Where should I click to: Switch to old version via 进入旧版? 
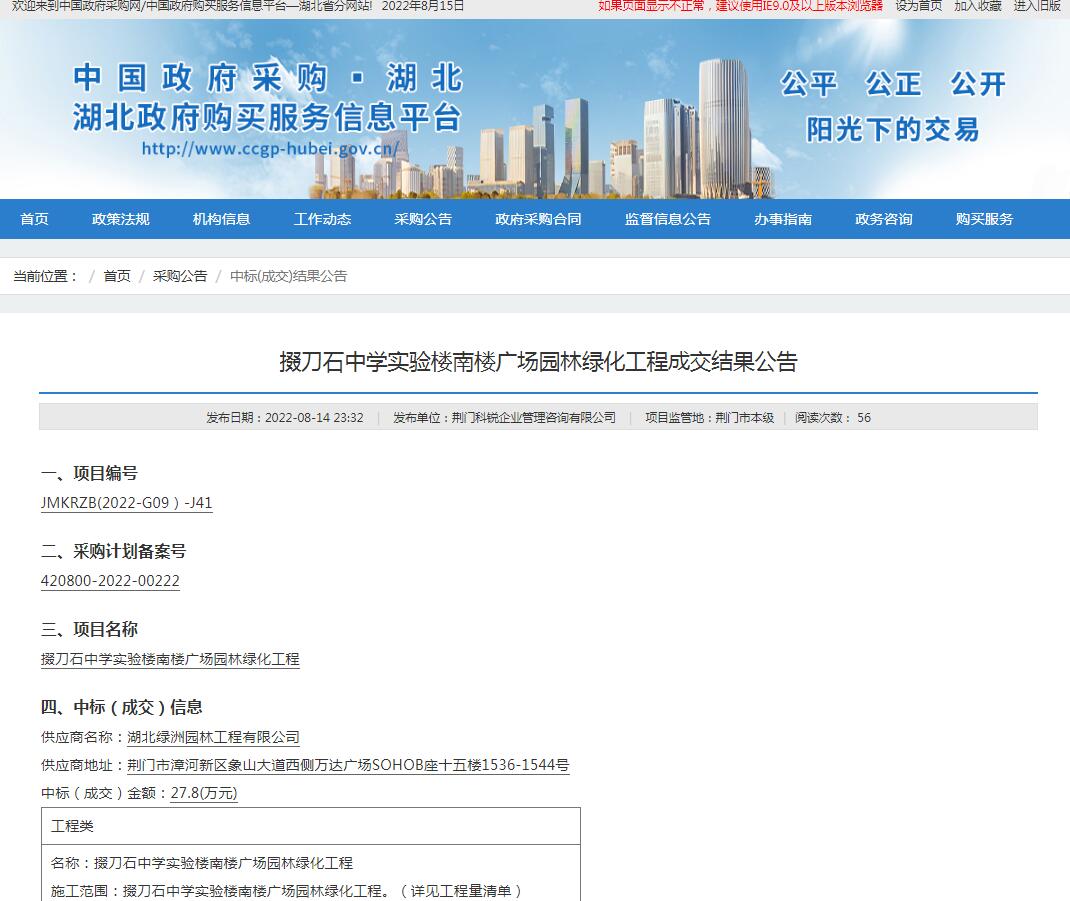[1037, 6]
